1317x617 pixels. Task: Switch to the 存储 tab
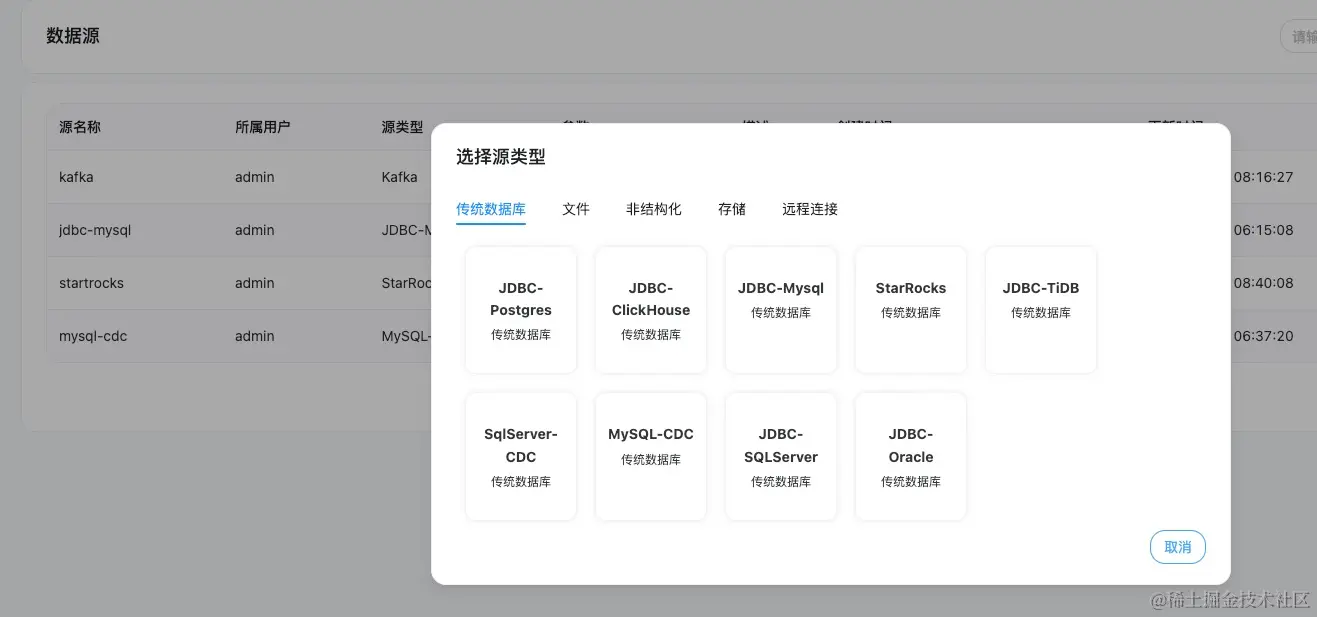[x=732, y=209]
